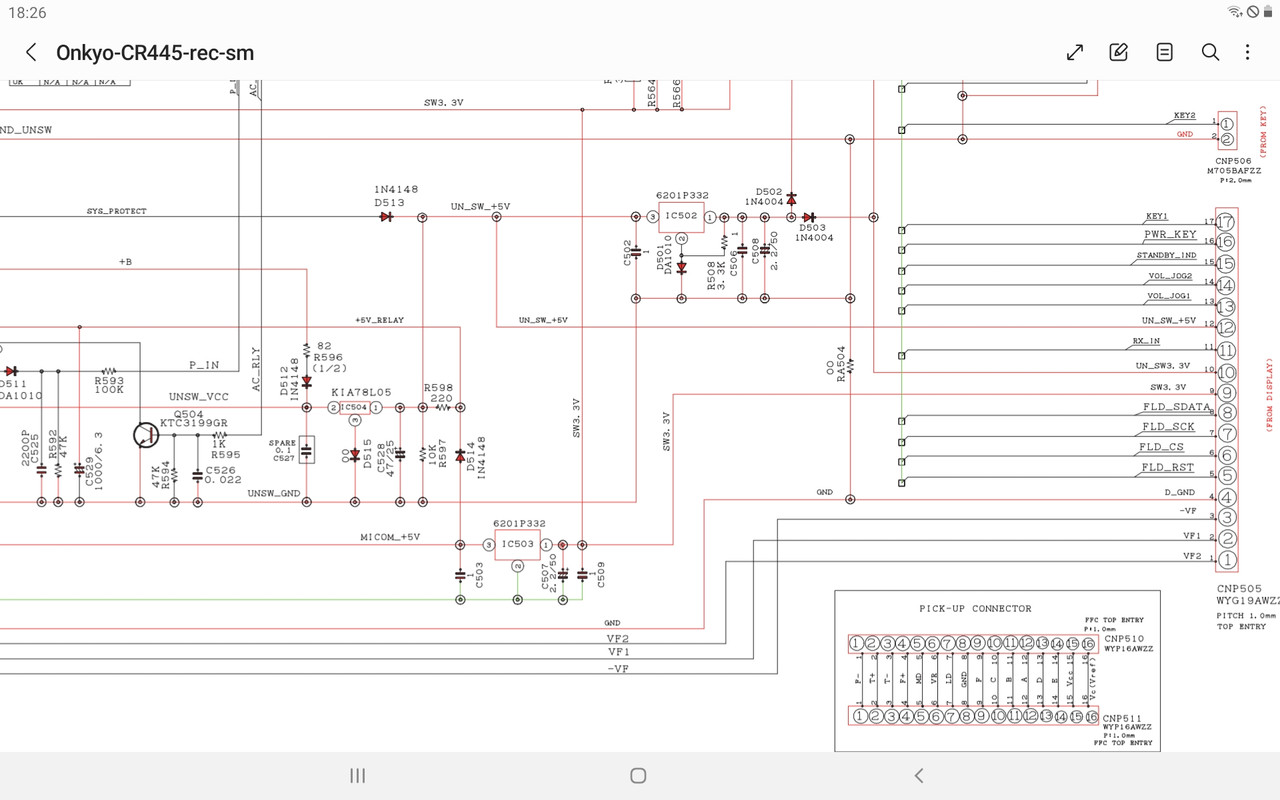Screen dimensions: 1280x800
Task: Tap Android recent apps button
Action: pyautogui.click(x=357, y=775)
